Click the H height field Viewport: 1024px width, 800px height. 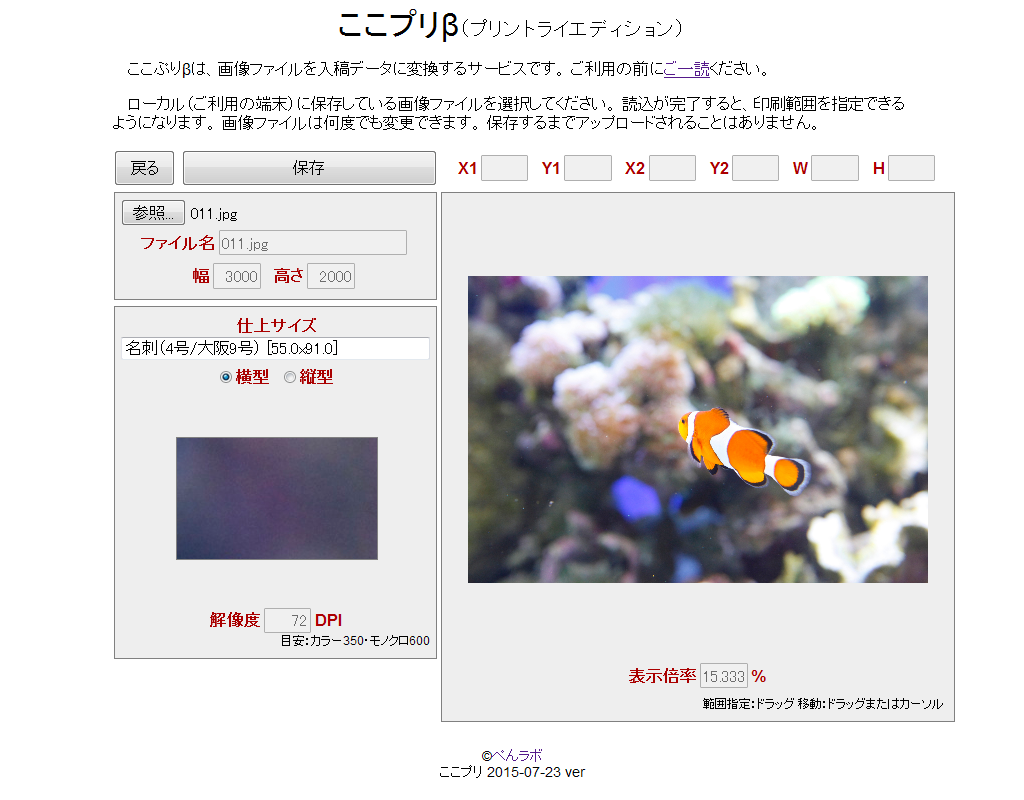pos(911,168)
